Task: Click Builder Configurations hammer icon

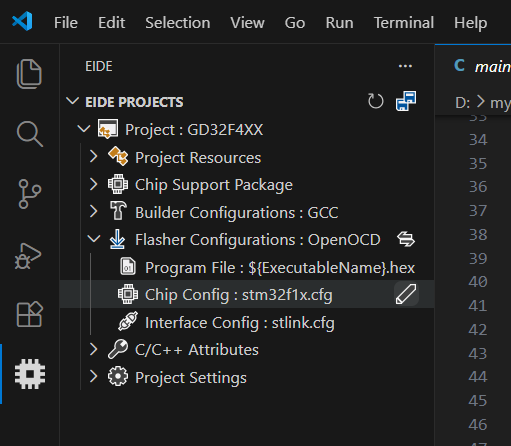Action: point(118,211)
